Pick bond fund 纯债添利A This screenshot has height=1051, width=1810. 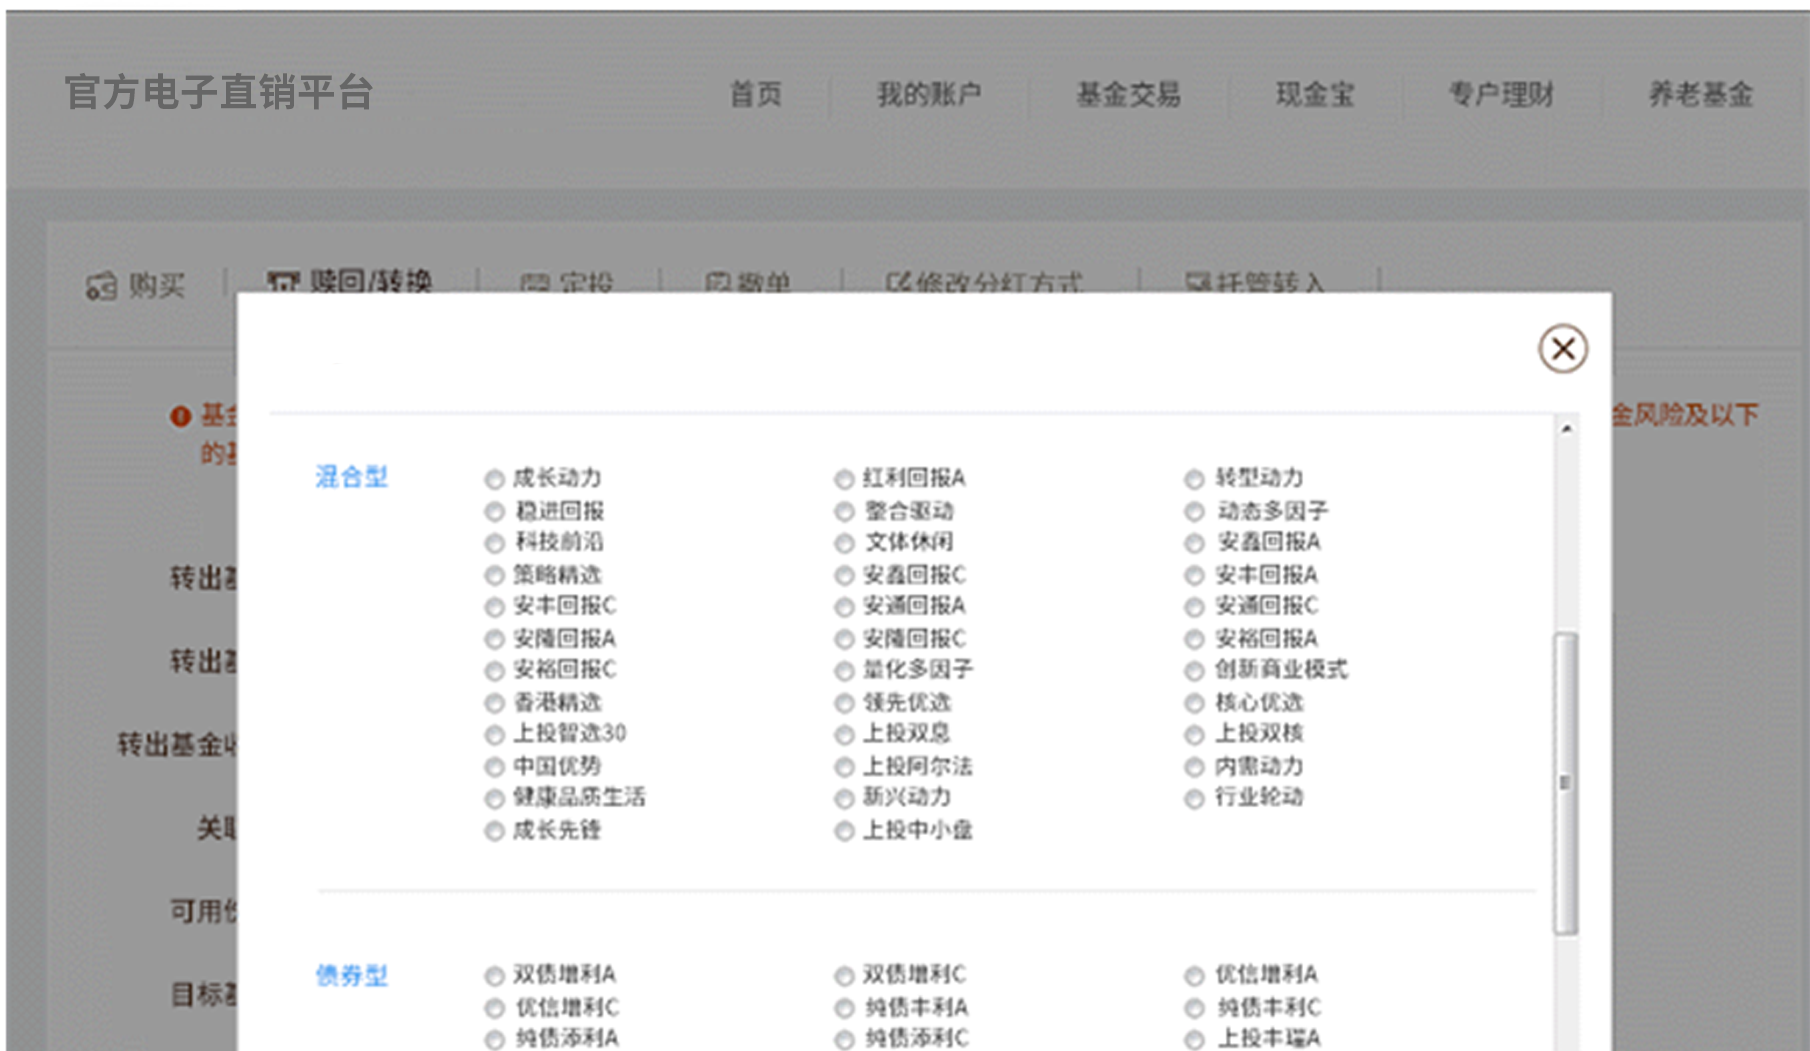tap(494, 1040)
